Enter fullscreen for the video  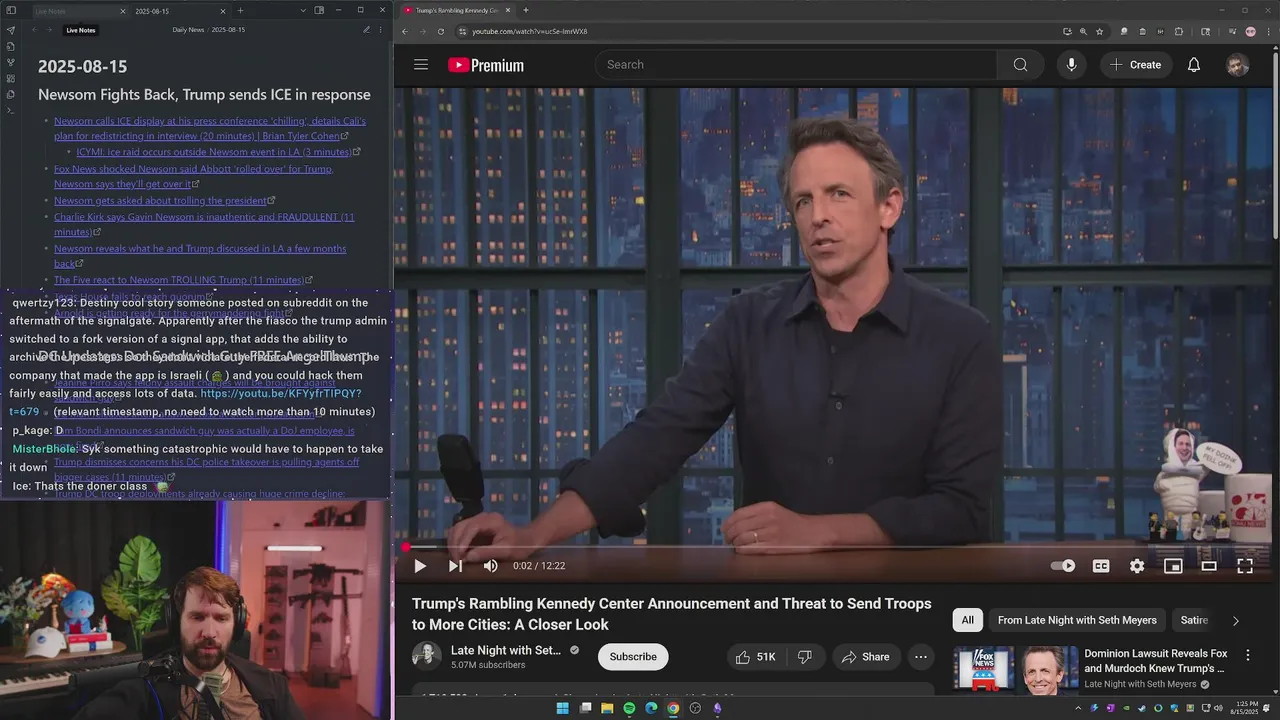1245,566
